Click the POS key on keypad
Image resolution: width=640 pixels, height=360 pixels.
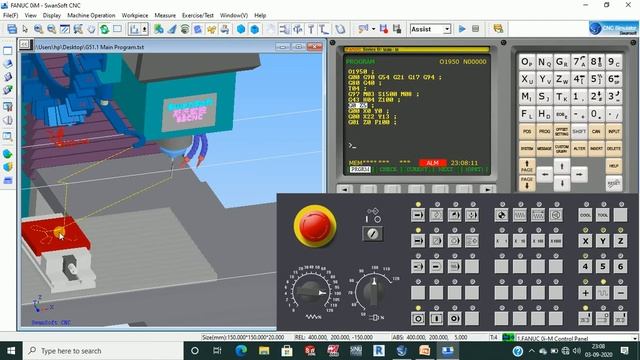527,131
